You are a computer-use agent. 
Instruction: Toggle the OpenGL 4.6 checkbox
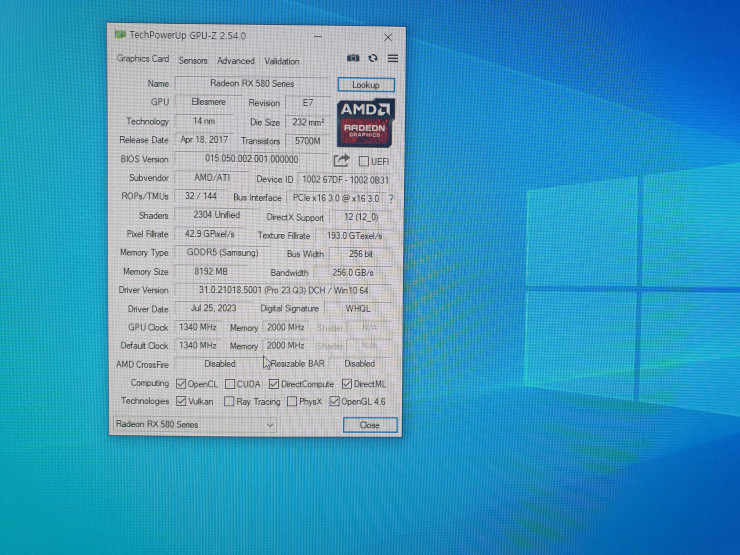[335, 402]
